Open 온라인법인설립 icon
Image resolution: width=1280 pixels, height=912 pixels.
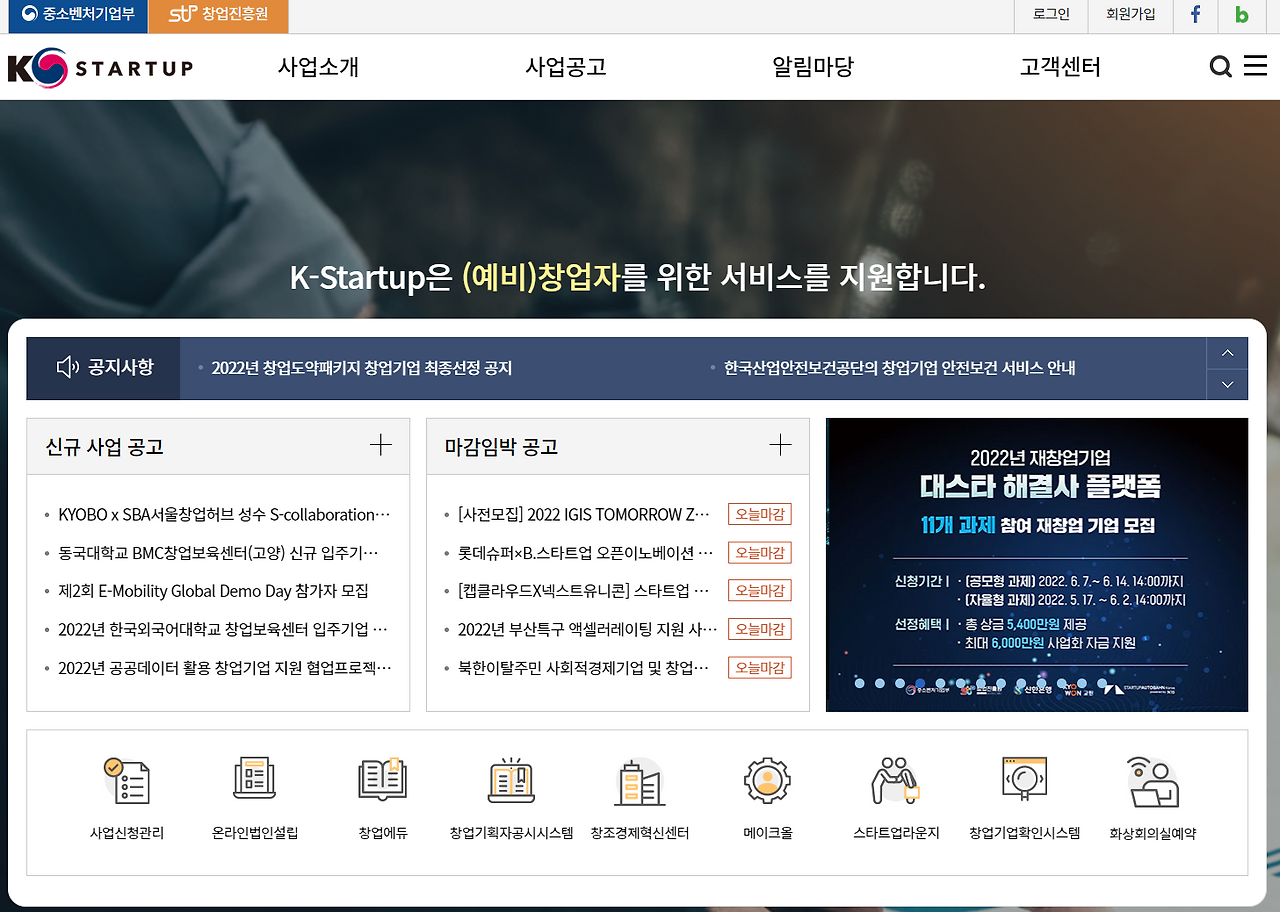click(255, 780)
